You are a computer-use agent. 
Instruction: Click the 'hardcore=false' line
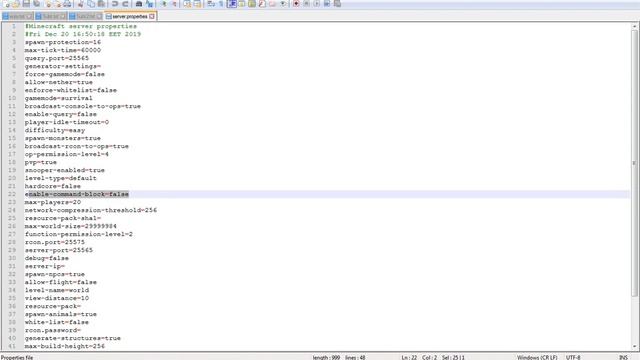(x=53, y=186)
